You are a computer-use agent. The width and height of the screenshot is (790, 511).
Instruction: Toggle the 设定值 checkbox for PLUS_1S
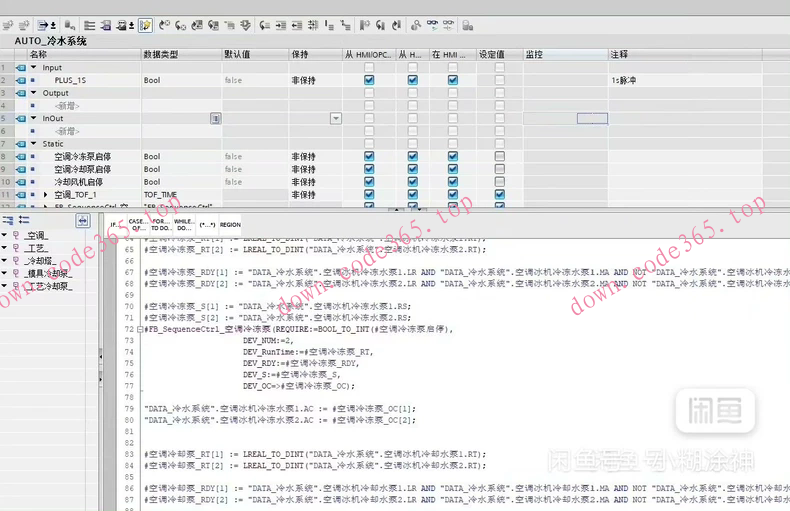tap(499, 80)
